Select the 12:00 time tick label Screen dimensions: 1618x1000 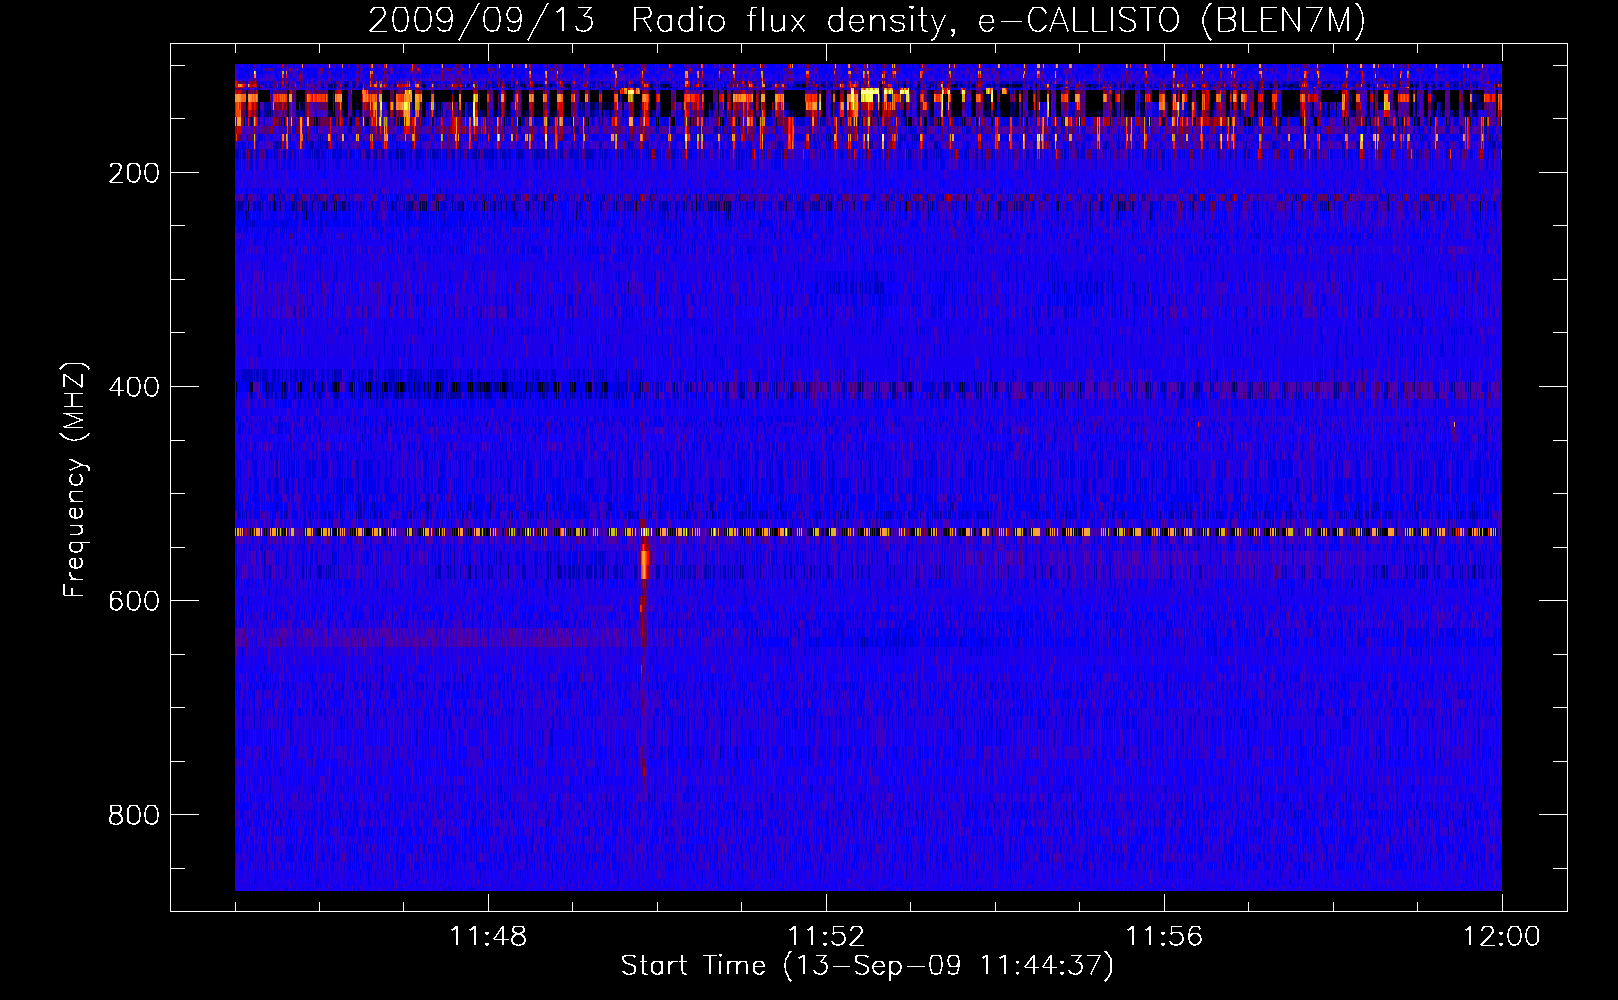tap(1501, 937)
